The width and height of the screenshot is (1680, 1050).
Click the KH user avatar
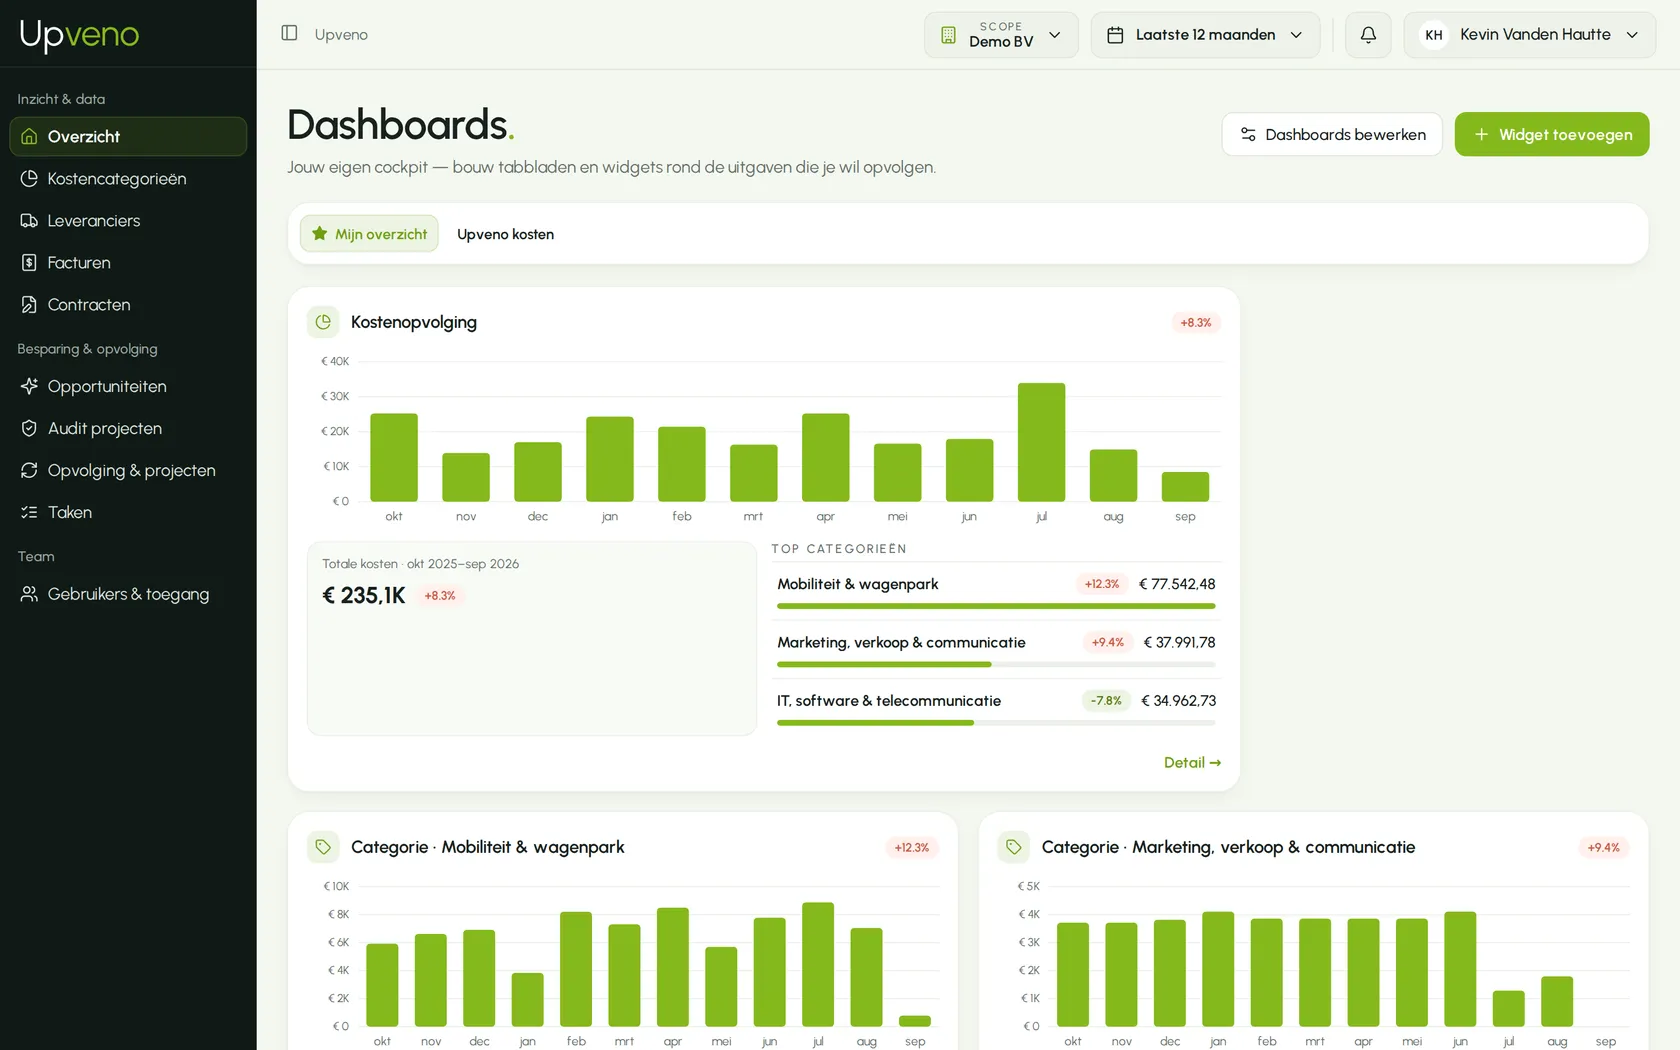tap(1434, 35)
